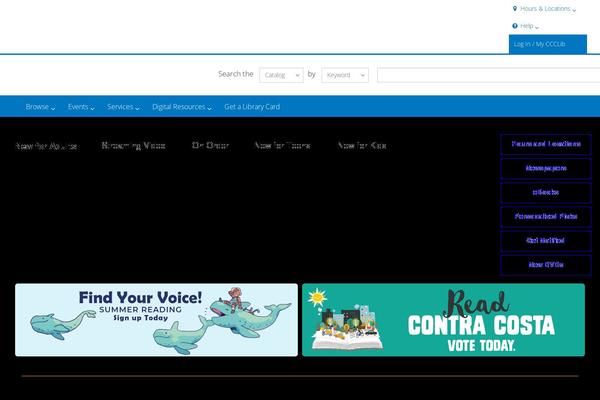
Task: Open the Keyword search type dropdown
Action: pyautogui.click(x=345, y=75)
